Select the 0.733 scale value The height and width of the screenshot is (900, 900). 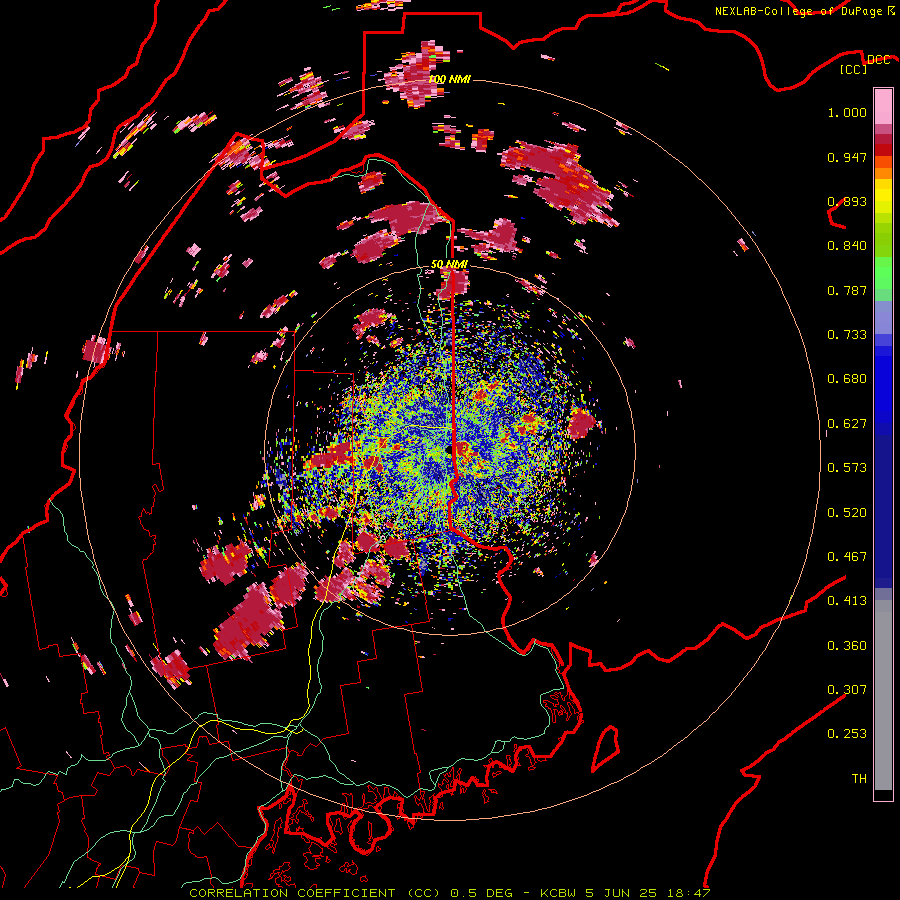pyautogui.click(x=847, y=335)
